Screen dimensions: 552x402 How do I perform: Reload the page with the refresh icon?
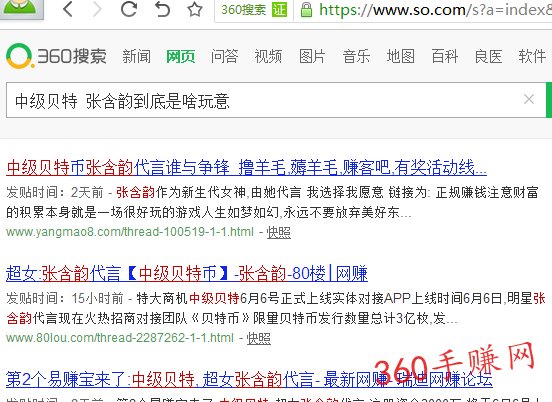pos(128,9)
